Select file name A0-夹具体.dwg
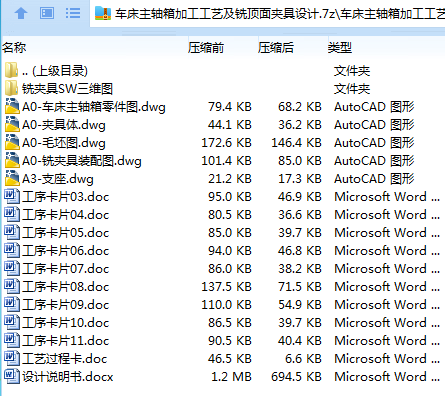445x396 pixels. [x=64, y=125]
